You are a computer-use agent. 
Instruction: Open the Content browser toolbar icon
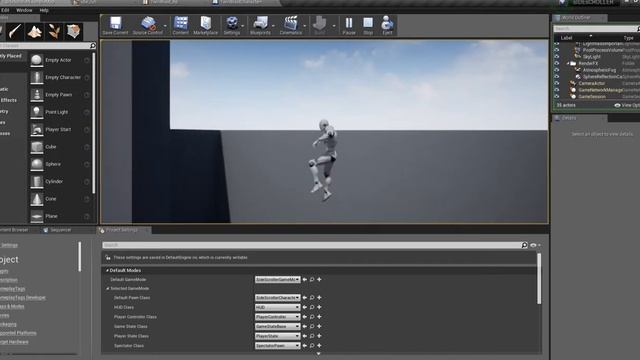click(x=180, y=25)
